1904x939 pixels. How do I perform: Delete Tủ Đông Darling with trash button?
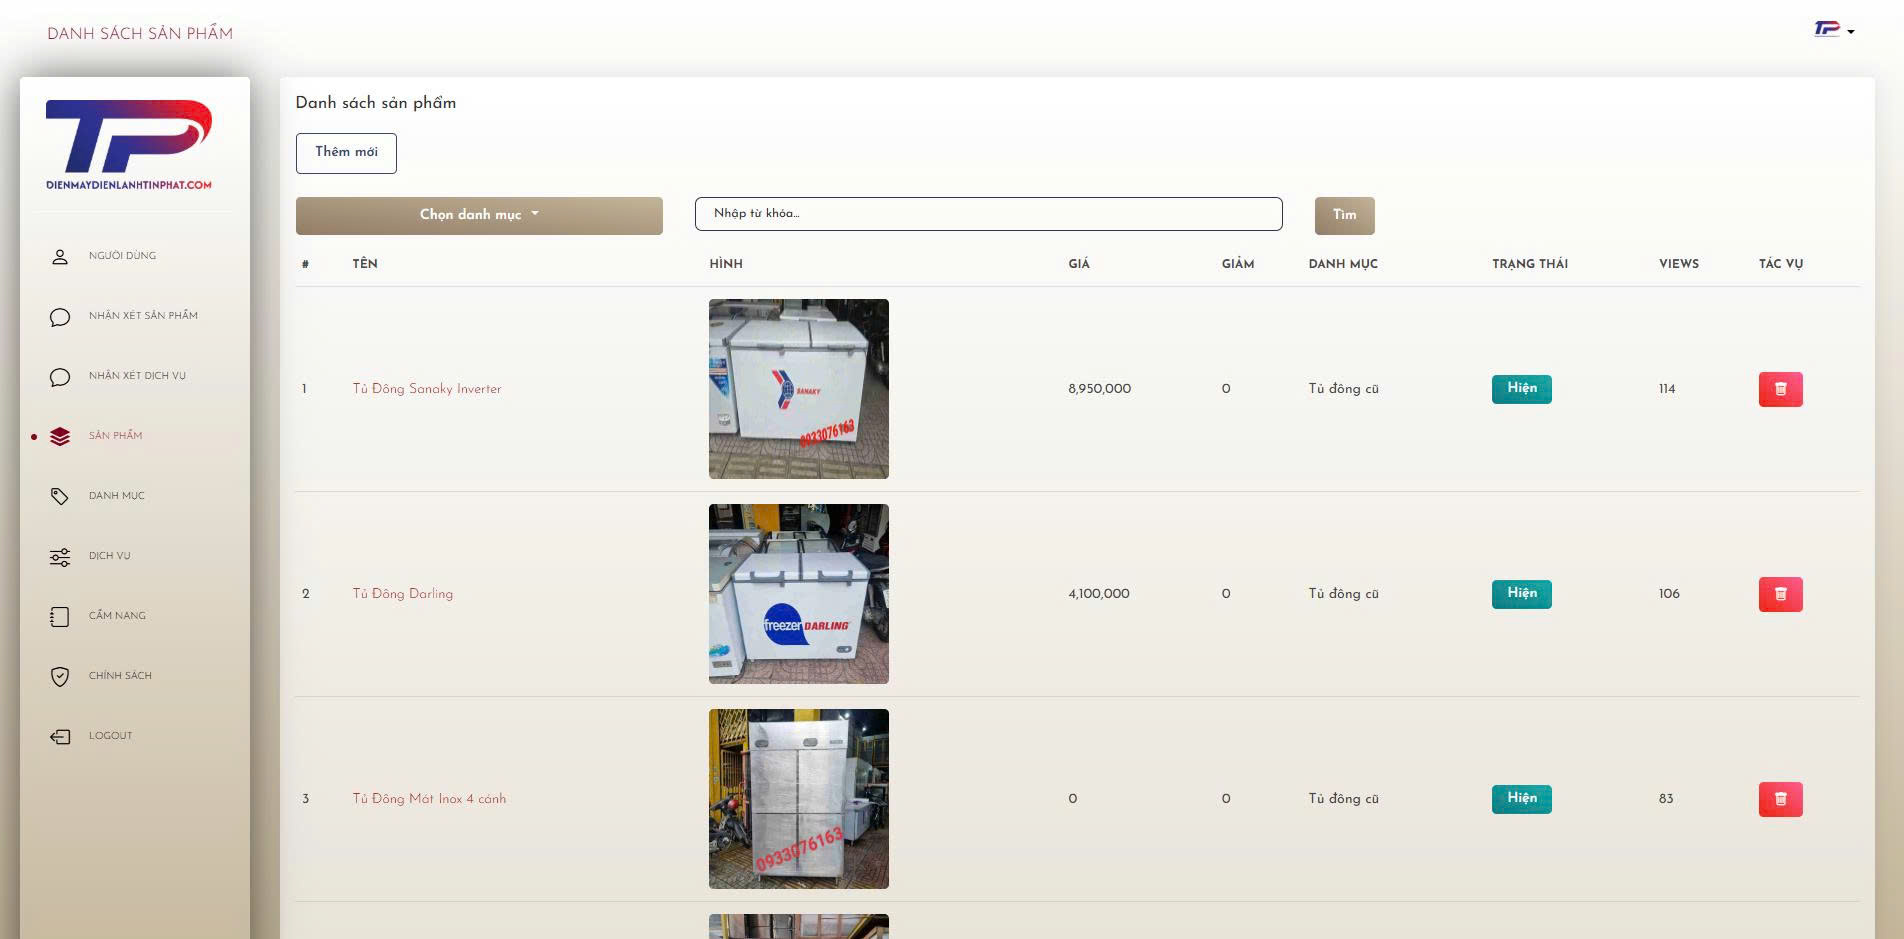coord(1780,594)
